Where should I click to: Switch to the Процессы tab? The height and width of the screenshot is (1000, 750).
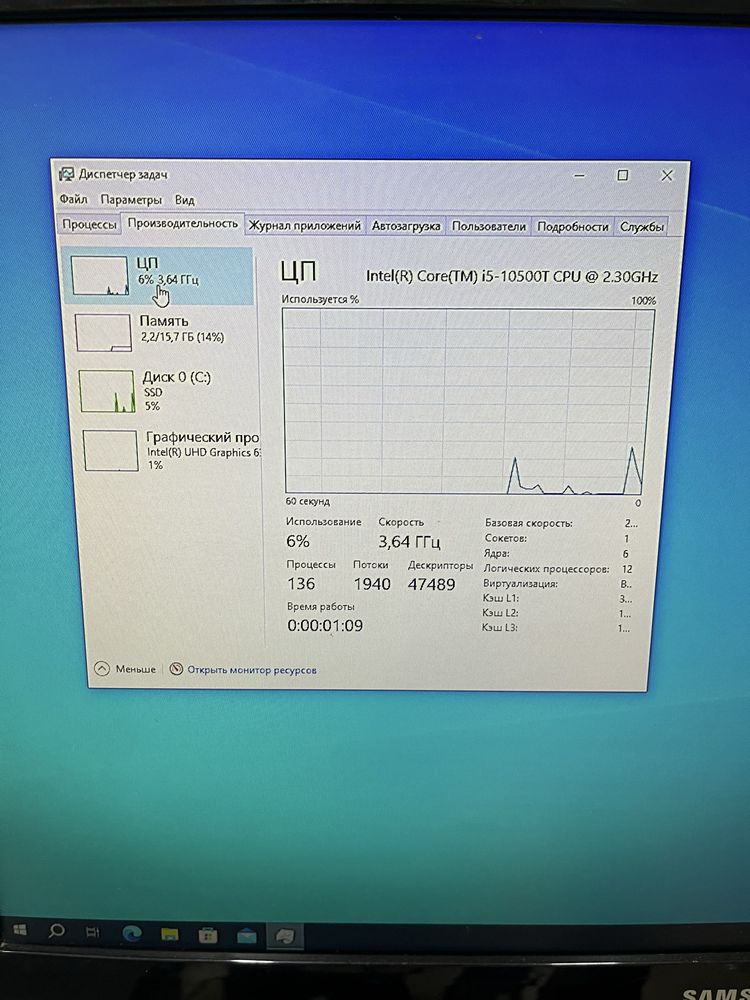pos(89,225)
